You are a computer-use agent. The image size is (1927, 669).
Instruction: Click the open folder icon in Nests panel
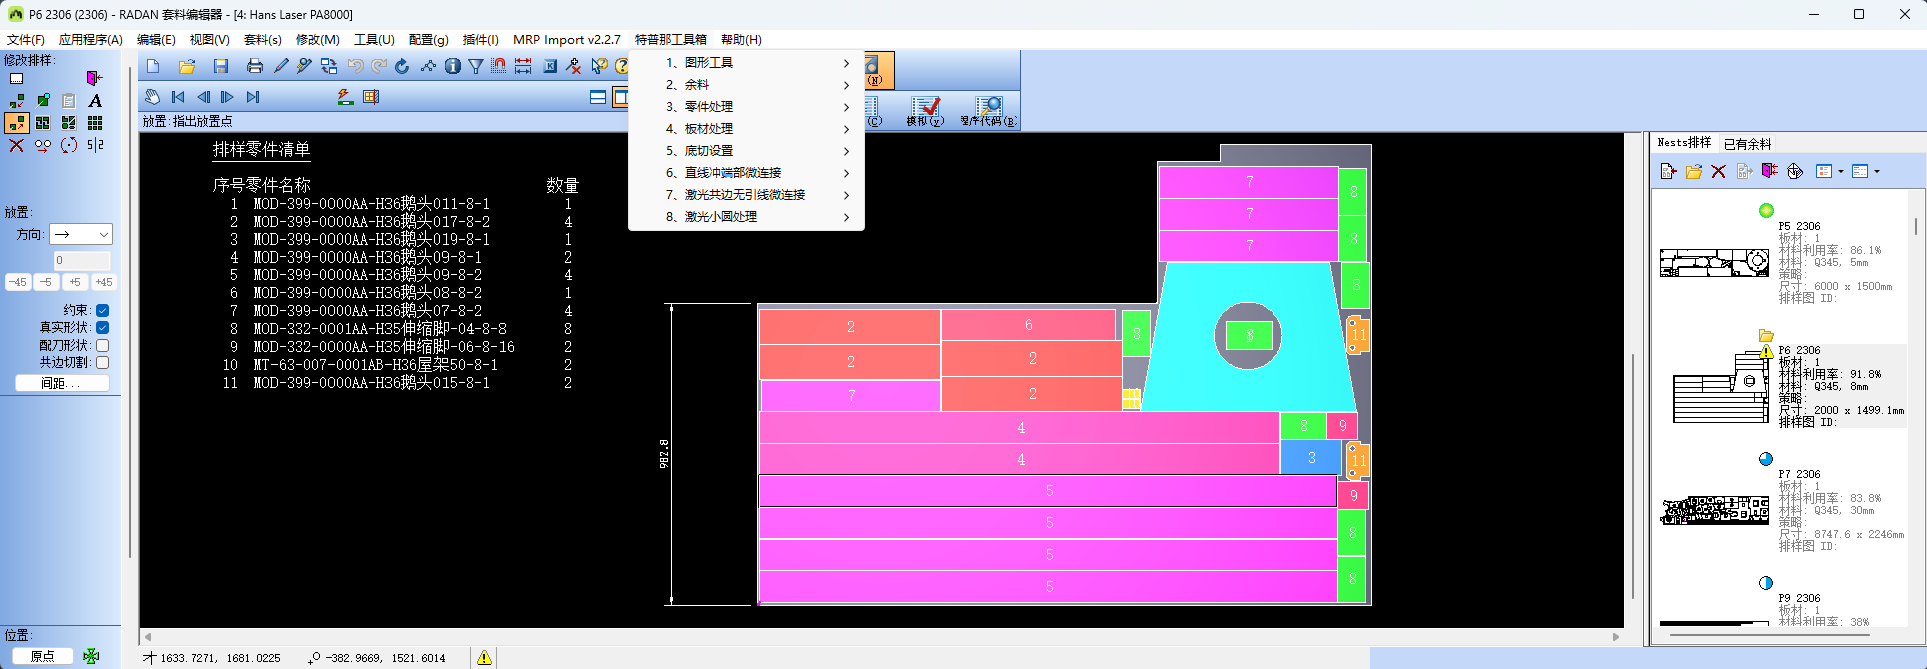tap(1694, 172)
